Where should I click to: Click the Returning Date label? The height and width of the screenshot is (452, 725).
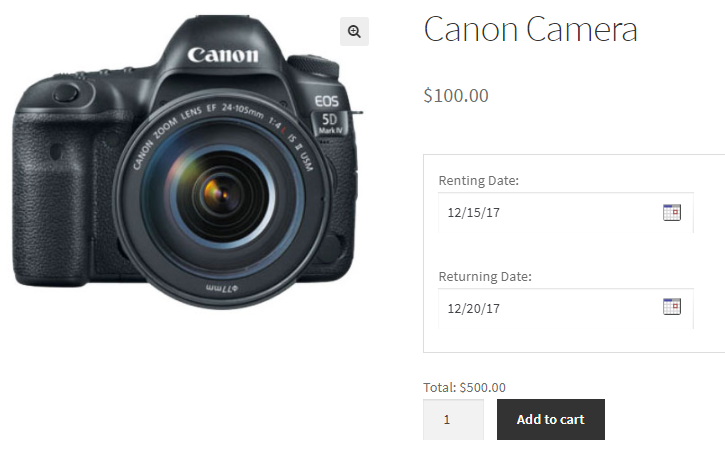click(x=485, y=276)
